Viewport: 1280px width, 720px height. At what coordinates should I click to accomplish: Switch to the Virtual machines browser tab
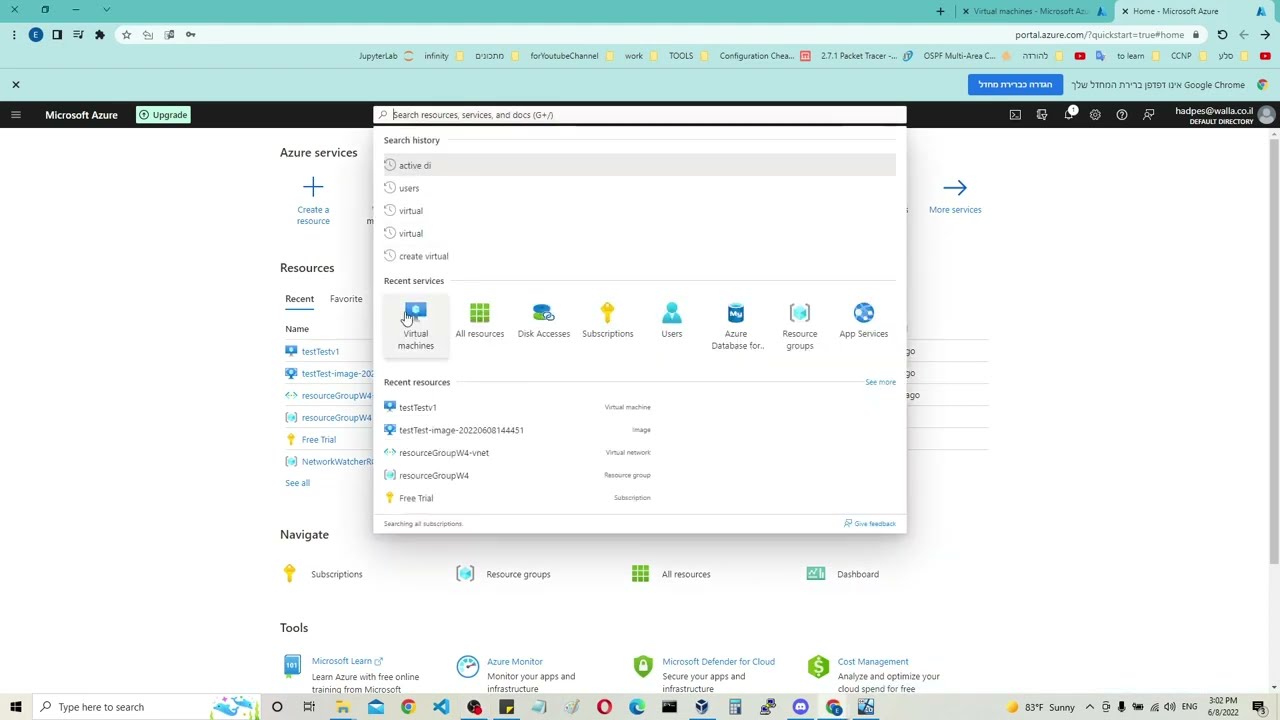(1030, 11)
